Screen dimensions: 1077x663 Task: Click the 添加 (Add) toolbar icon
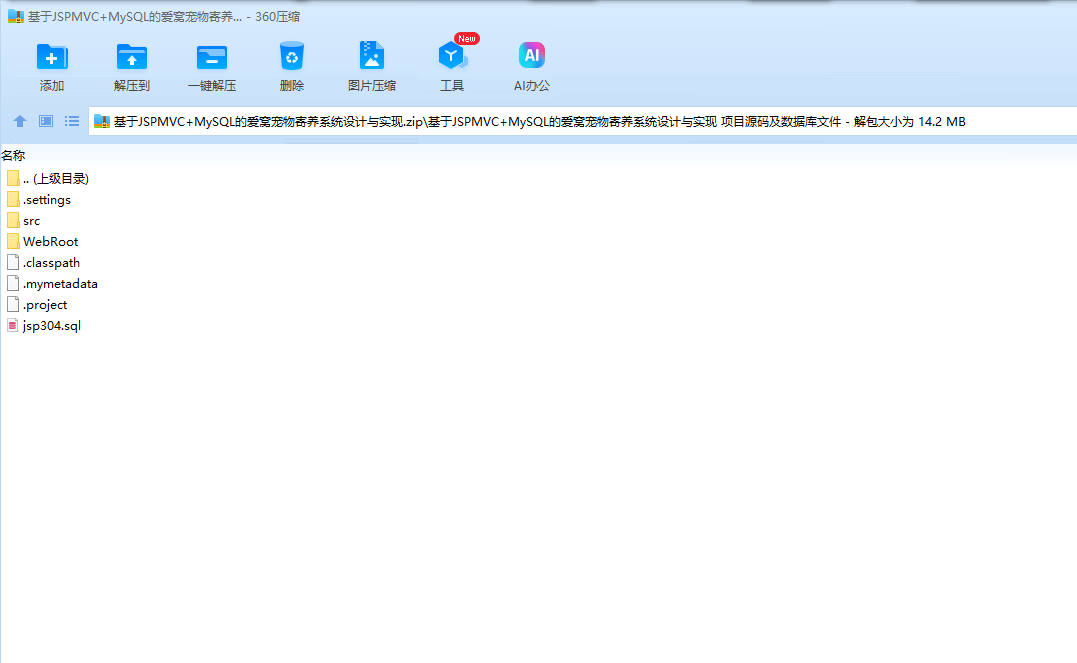click(52, 57)
